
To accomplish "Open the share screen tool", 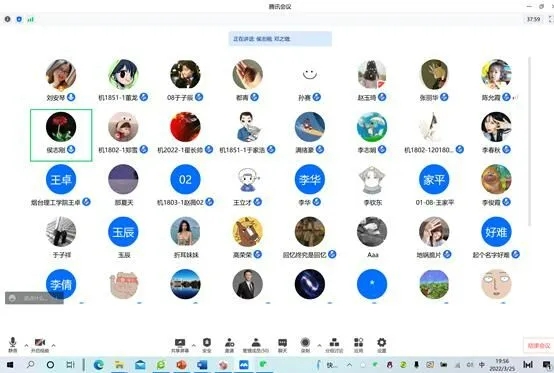I will tap(180, 345).
